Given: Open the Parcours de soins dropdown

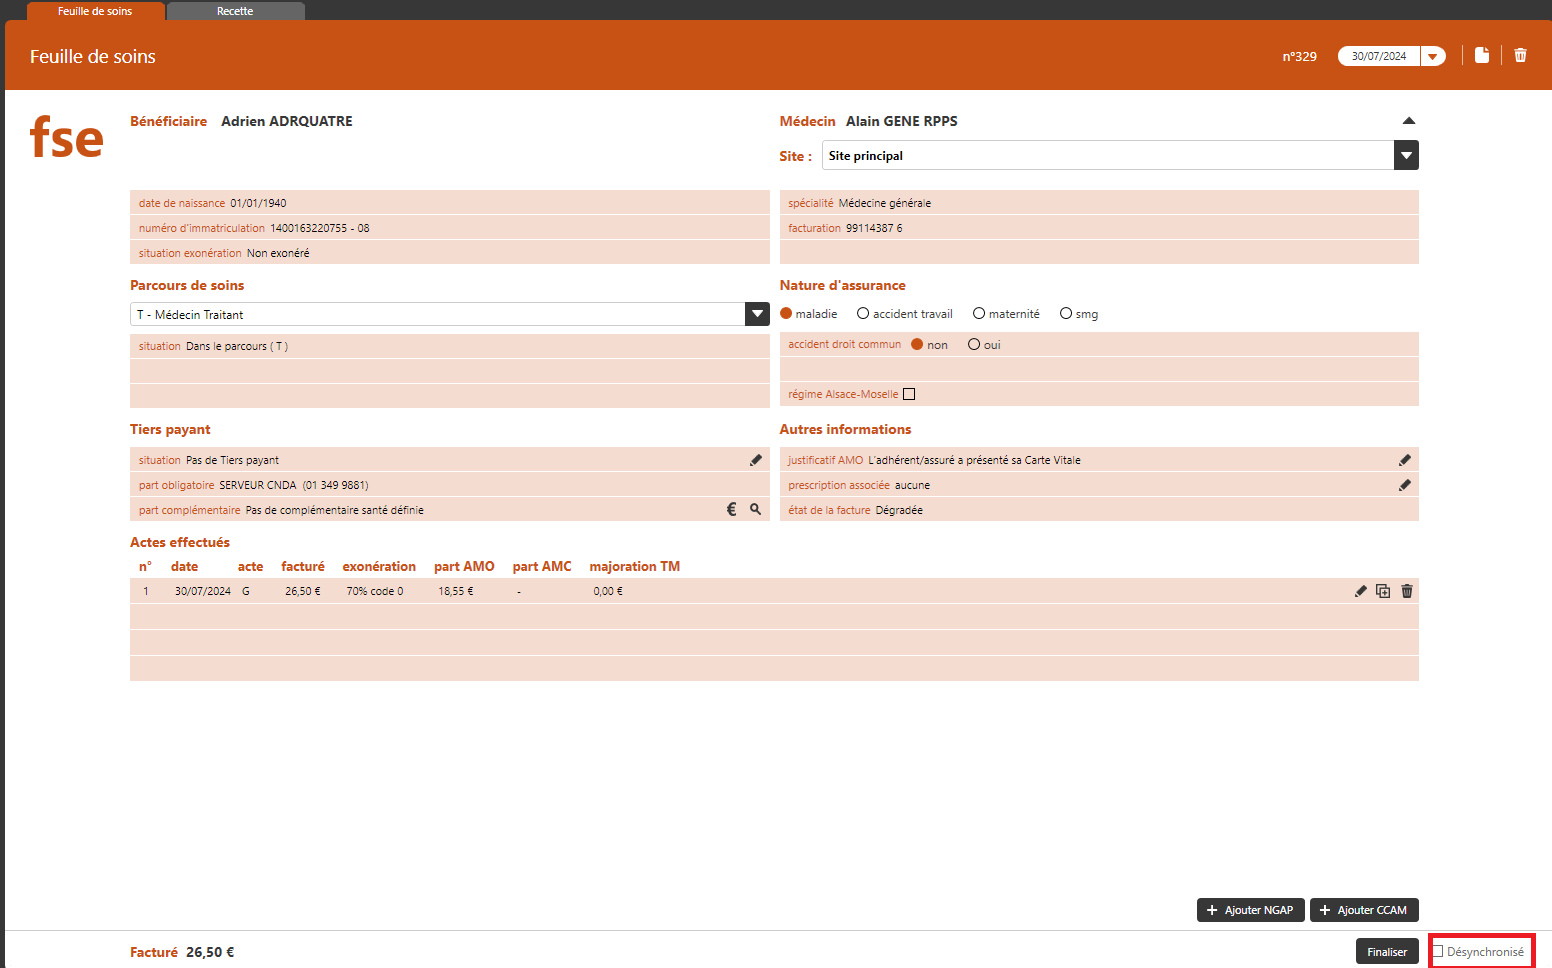Looking at the screenshot, I should (x=757, y=314).
